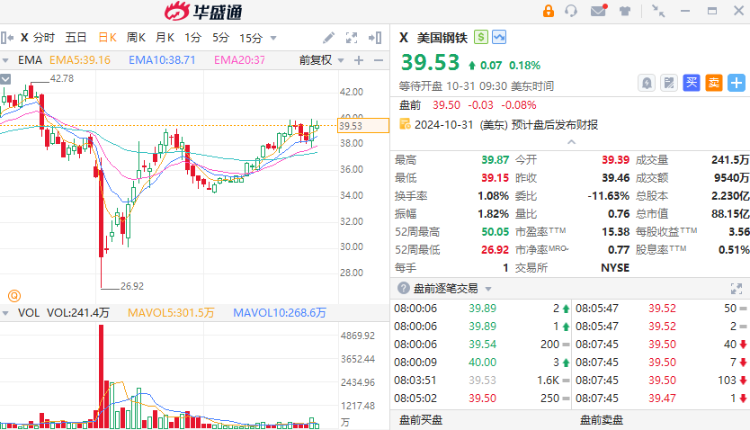Click the trade row at 08:03:51
The width and height of the screenshot is (750, 430).
(482, 380)
